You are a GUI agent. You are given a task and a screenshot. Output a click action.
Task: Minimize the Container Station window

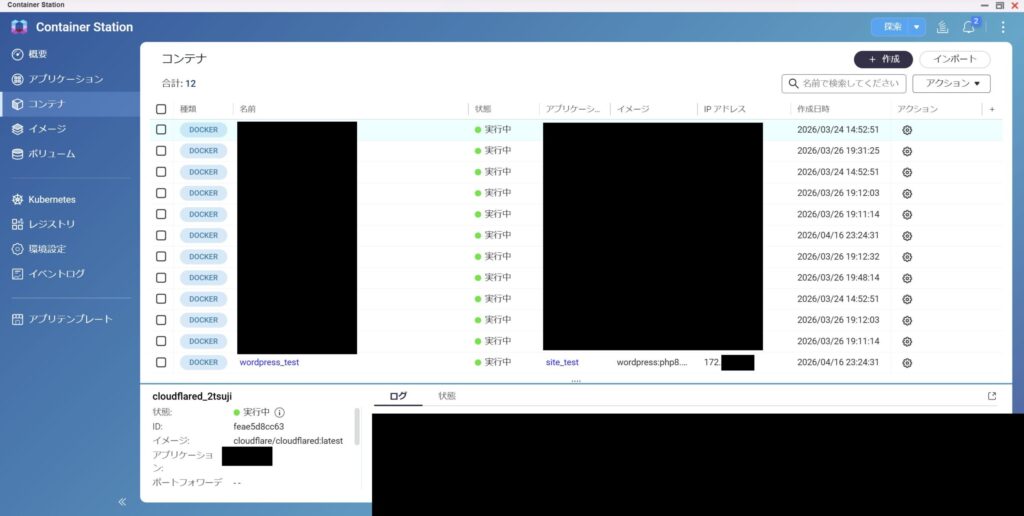tap(985, 5)
